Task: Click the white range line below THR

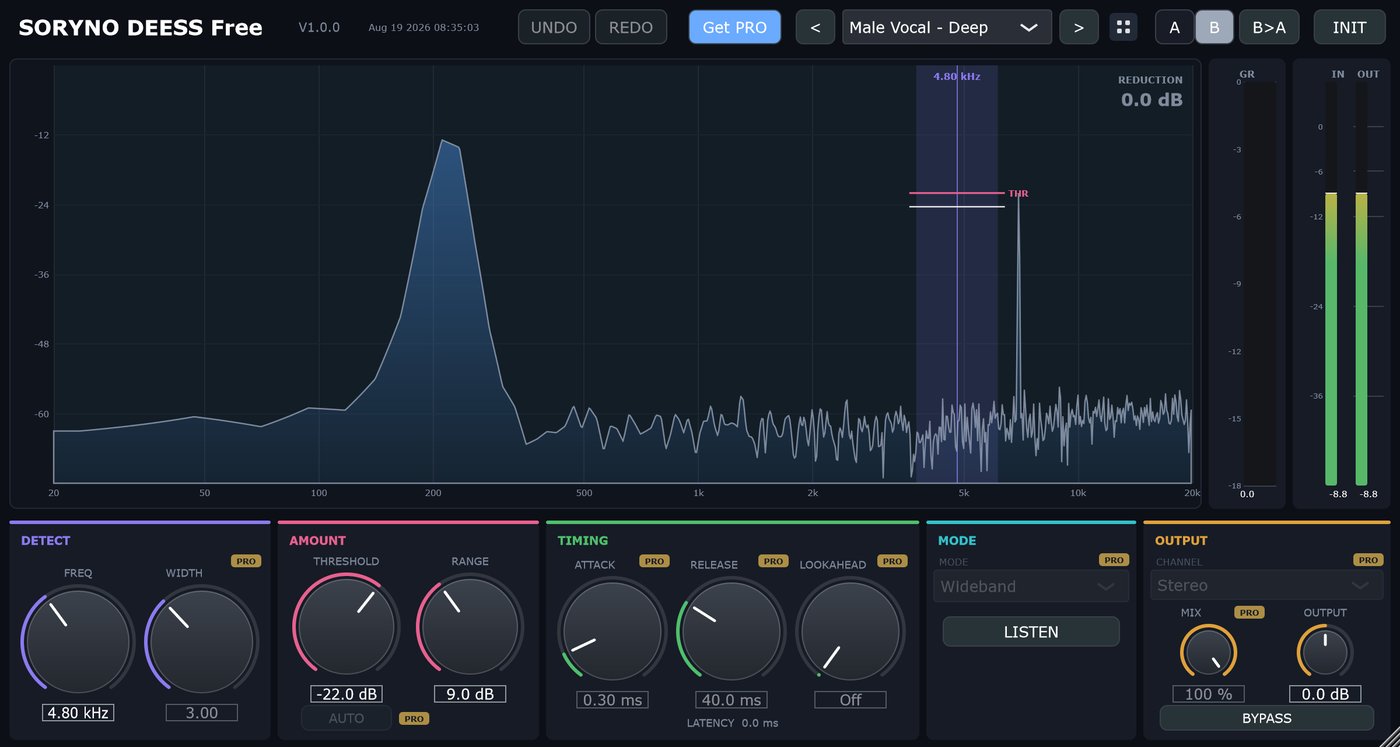Action: 956,207
